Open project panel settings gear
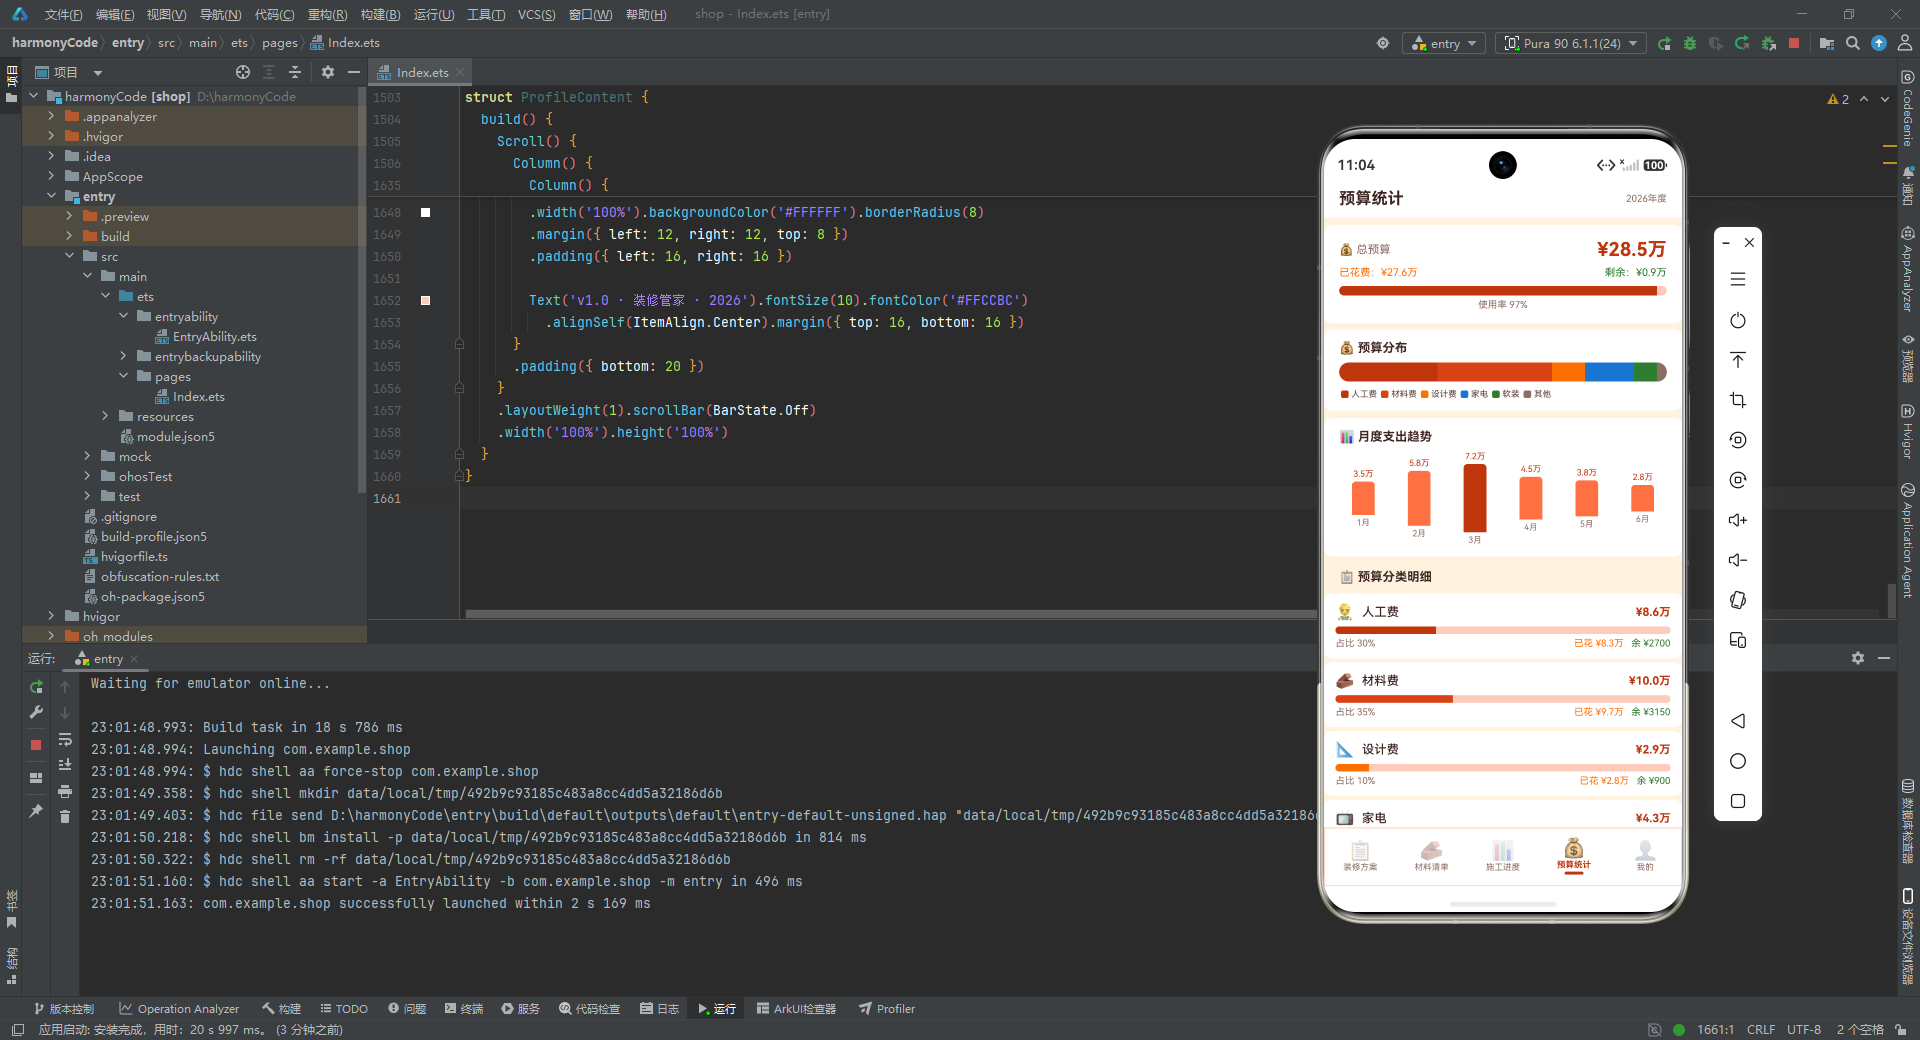This screenshot has width=1920, height=1040. coord(328,72)
